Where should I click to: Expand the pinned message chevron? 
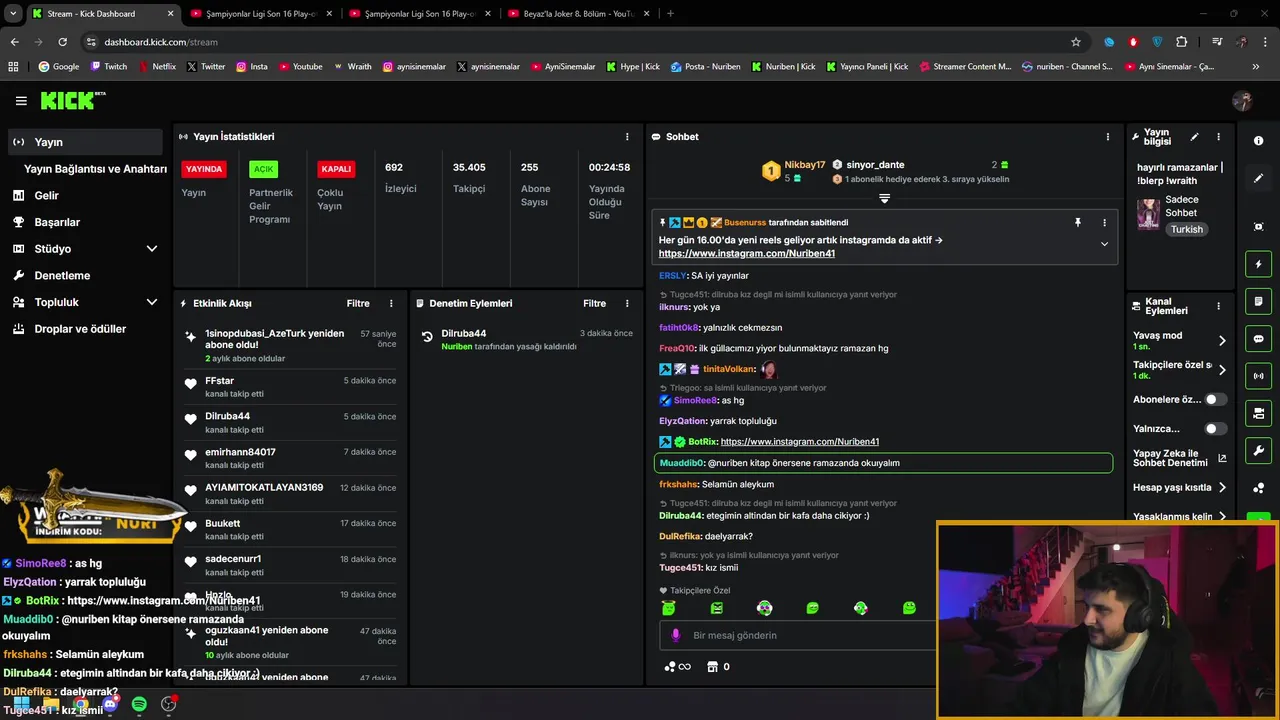[x=1104, y=244]
